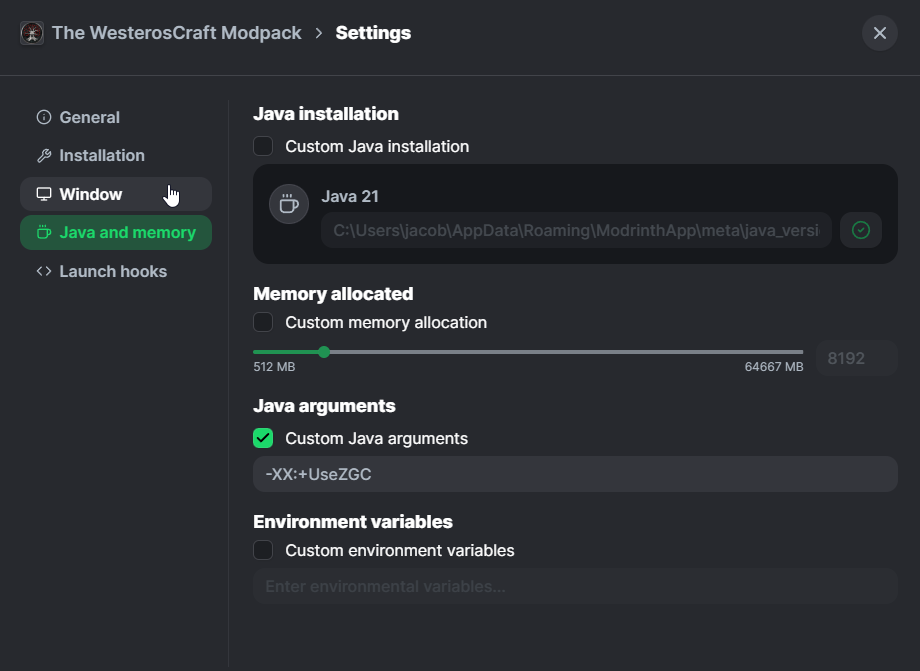Open the Launch hooks tab
920x671 pixels.
[116, 272]
